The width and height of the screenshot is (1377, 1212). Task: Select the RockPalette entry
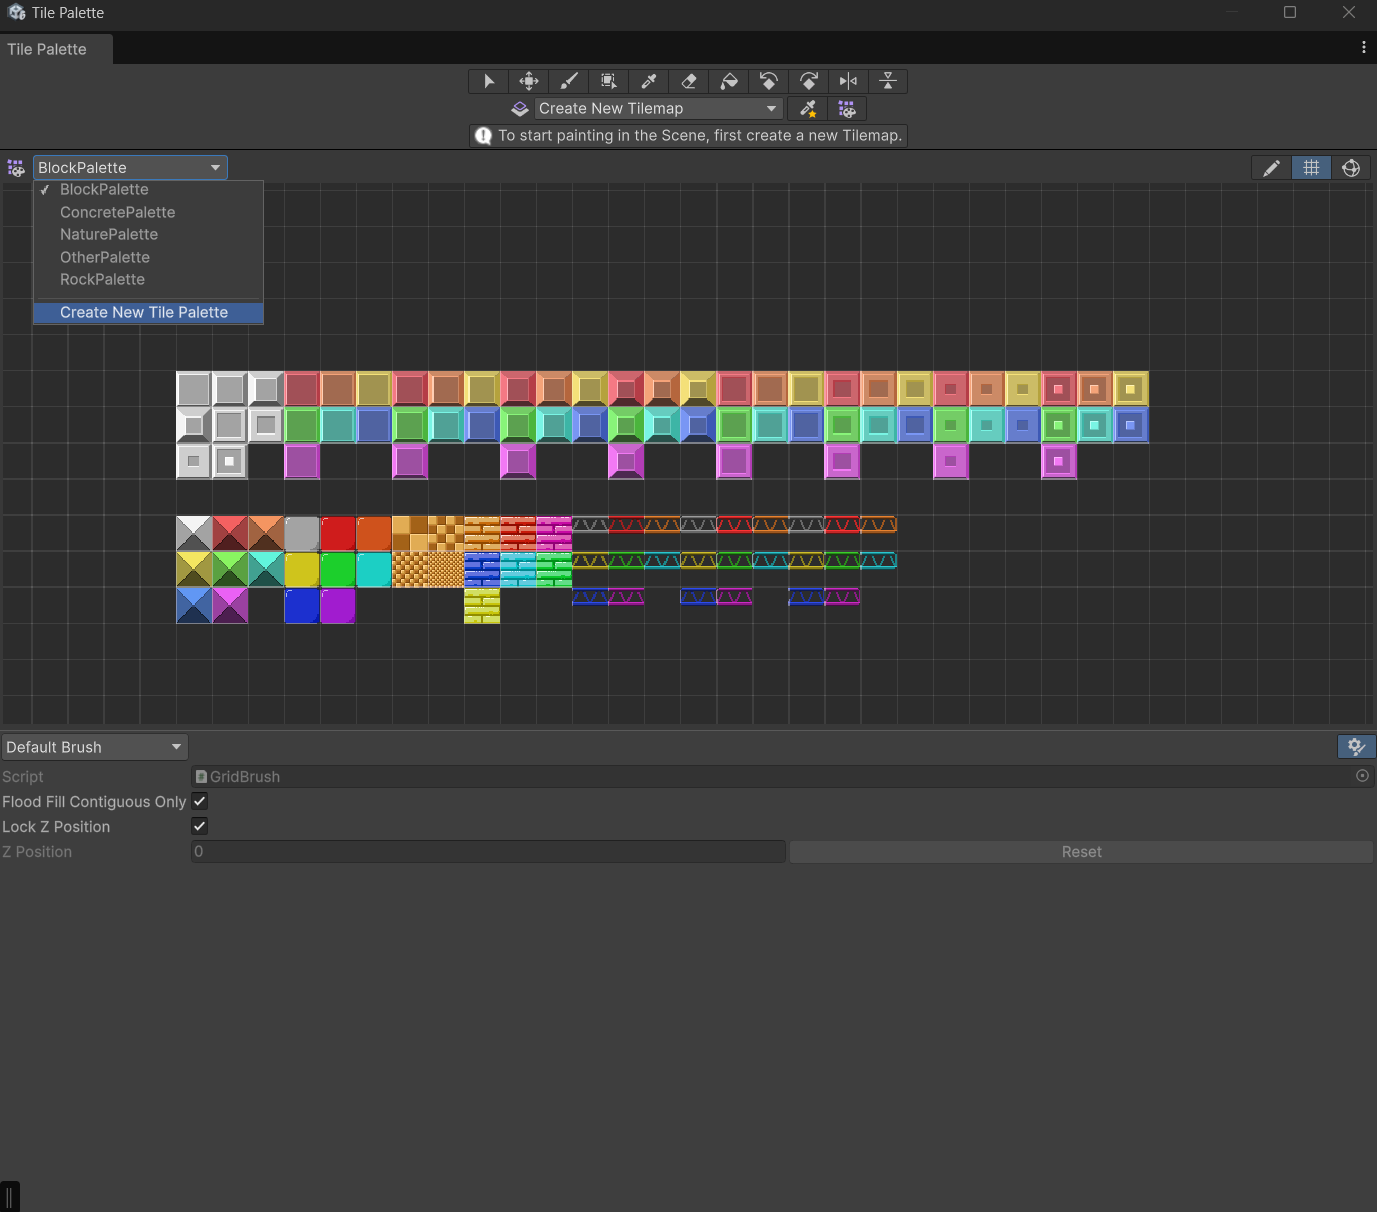tap(102, 279)
